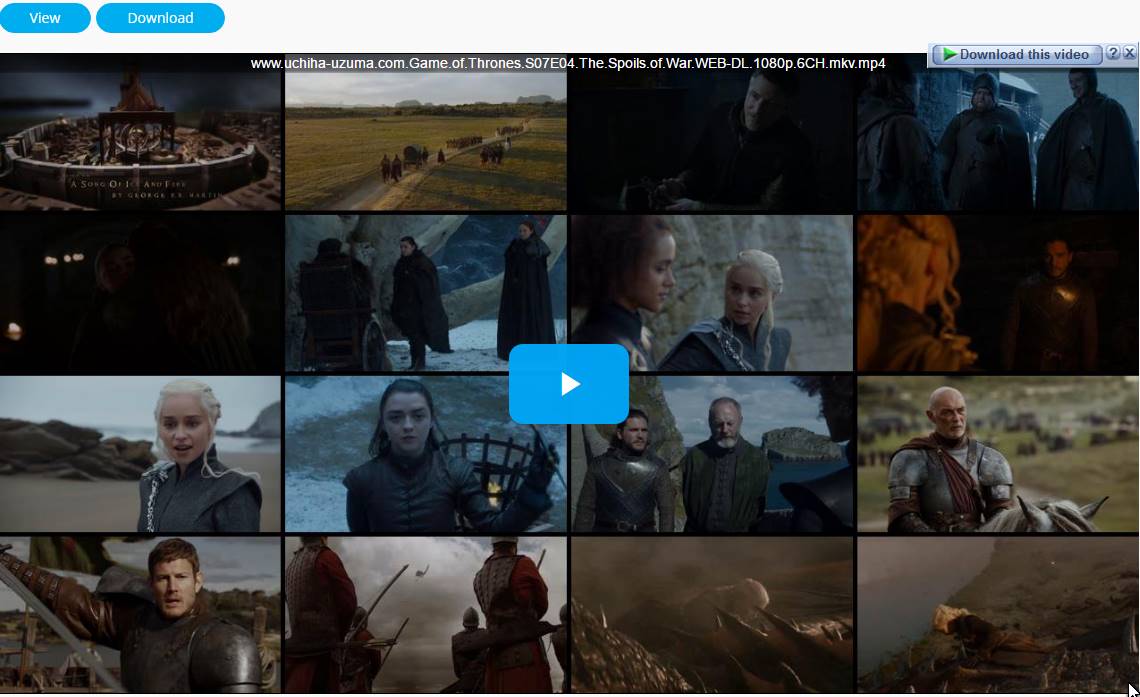Click the 'Download this video' overlay button
The width and height of the screenshot is (1140, 697).
coord(1016,55)
